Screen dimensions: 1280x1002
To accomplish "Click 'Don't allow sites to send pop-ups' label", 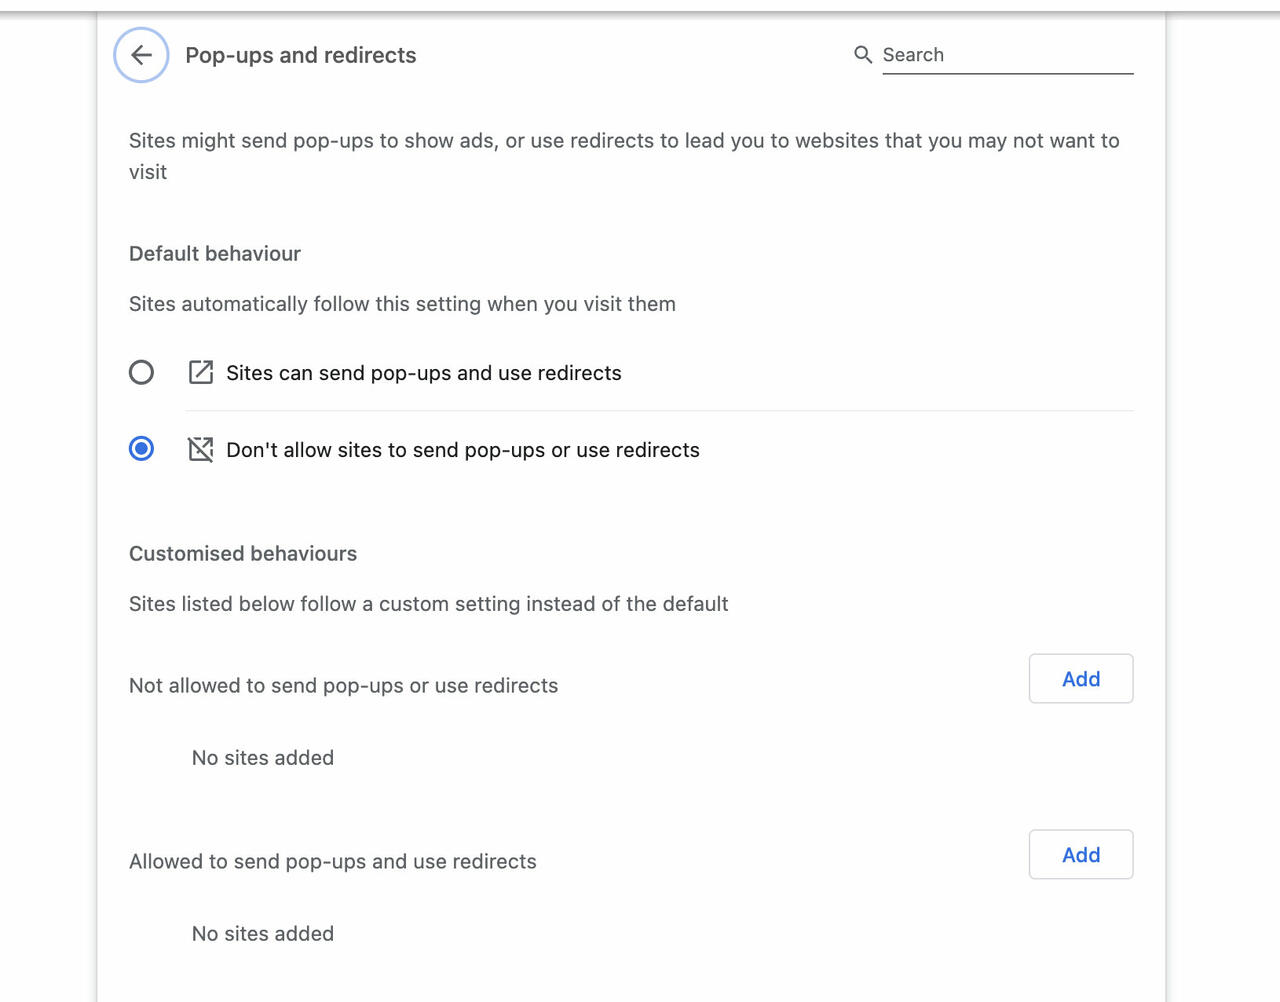I will (463, 450).
